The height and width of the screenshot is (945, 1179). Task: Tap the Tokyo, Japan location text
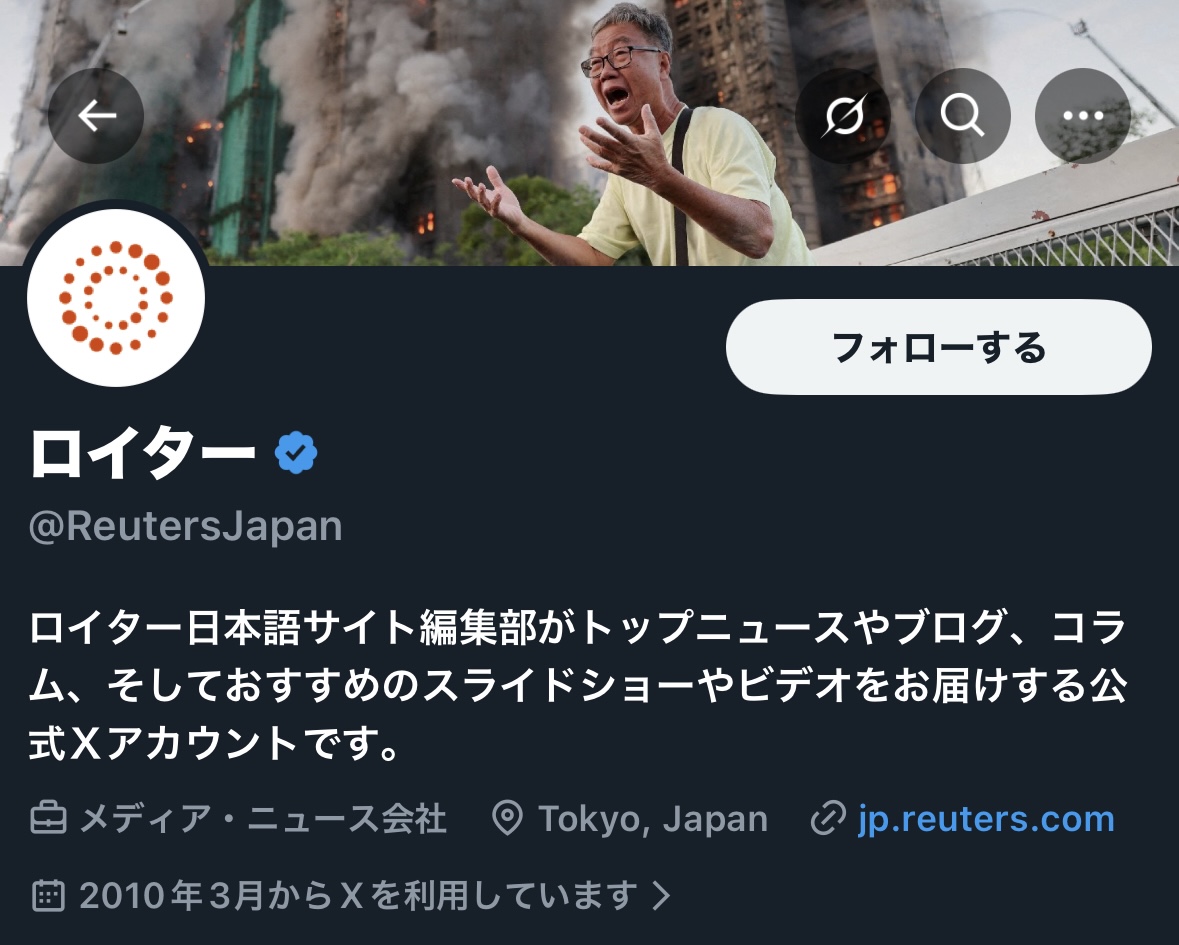(653, 819)
